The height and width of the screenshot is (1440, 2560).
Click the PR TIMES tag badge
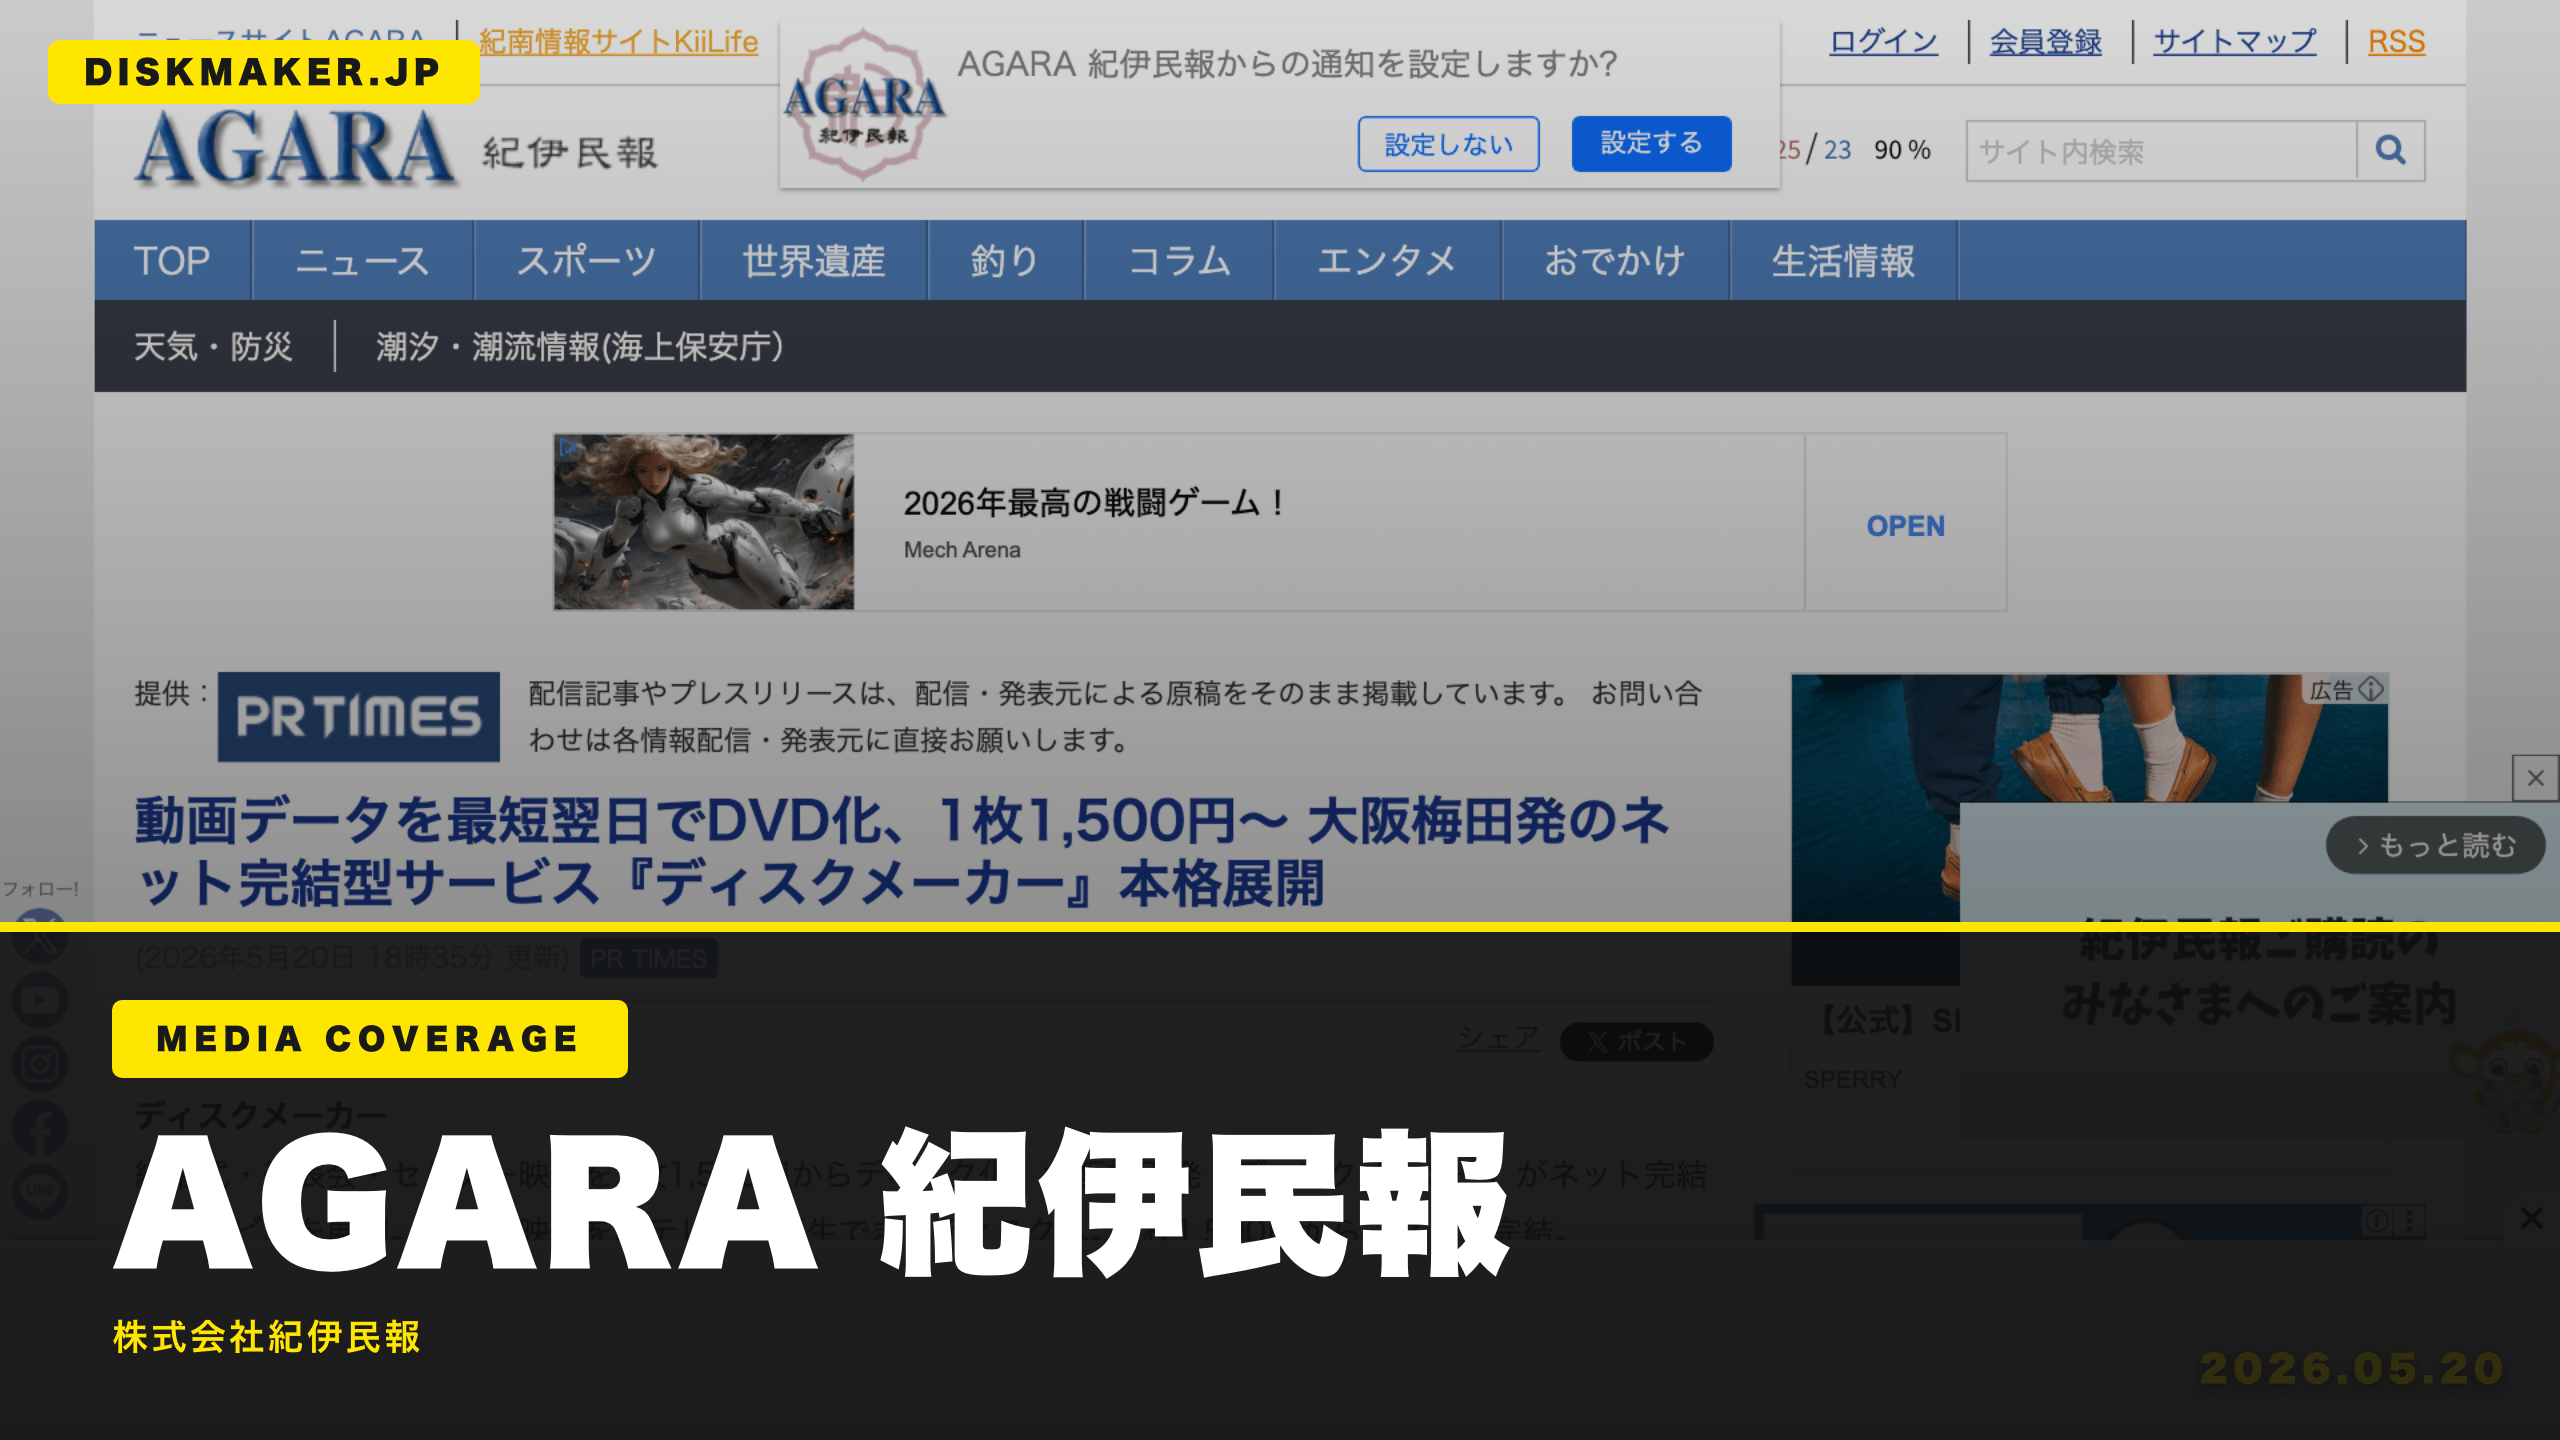pos(648,959)
